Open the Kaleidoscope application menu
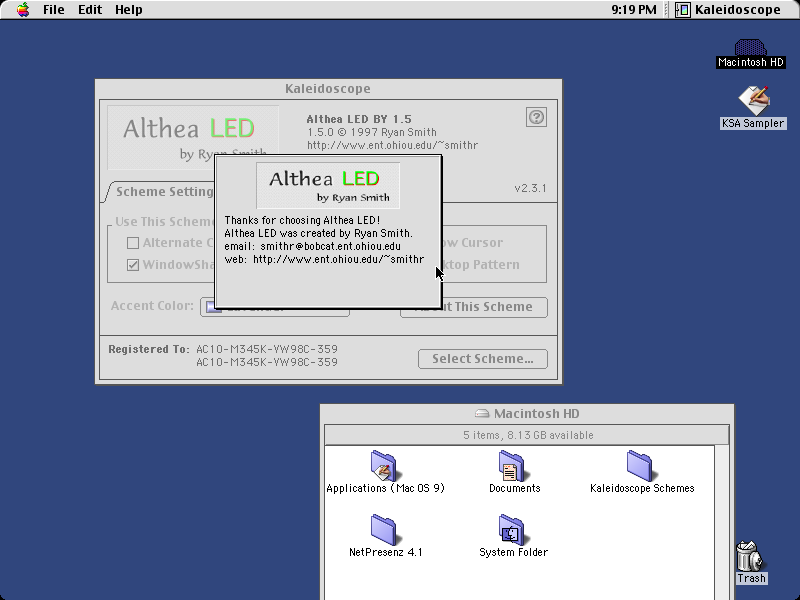 (728, 10)
